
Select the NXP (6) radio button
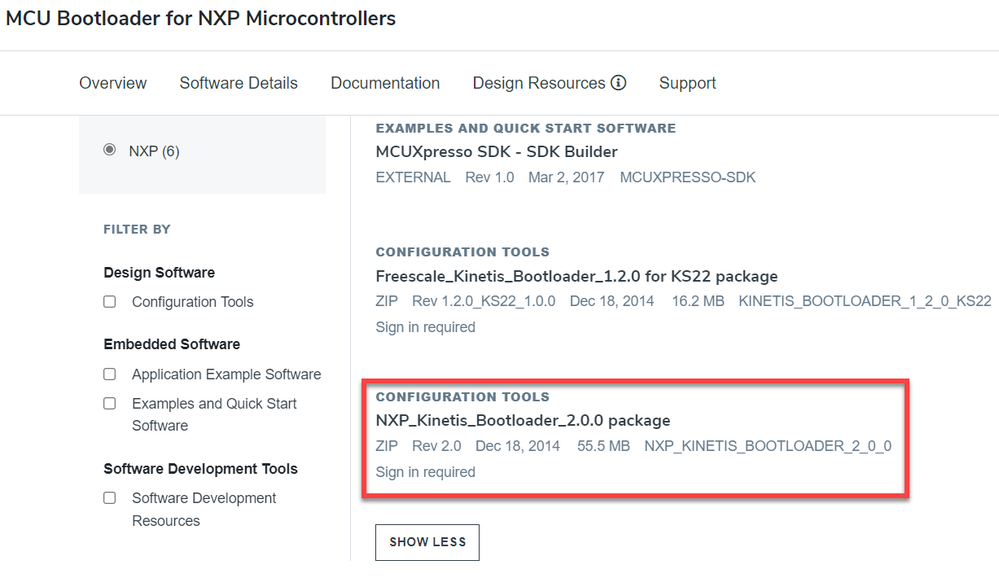pos(110,151)
